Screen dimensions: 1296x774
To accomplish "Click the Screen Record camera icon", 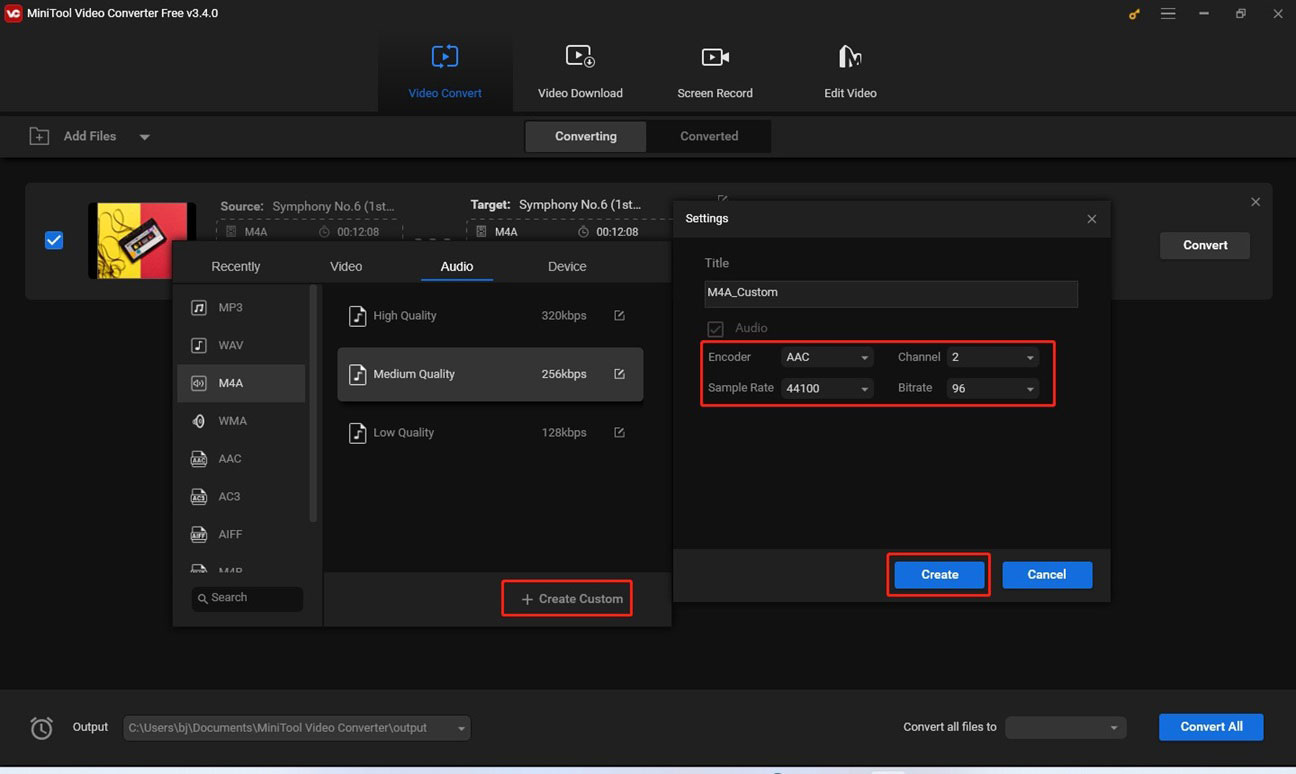I will coord(715,57).
